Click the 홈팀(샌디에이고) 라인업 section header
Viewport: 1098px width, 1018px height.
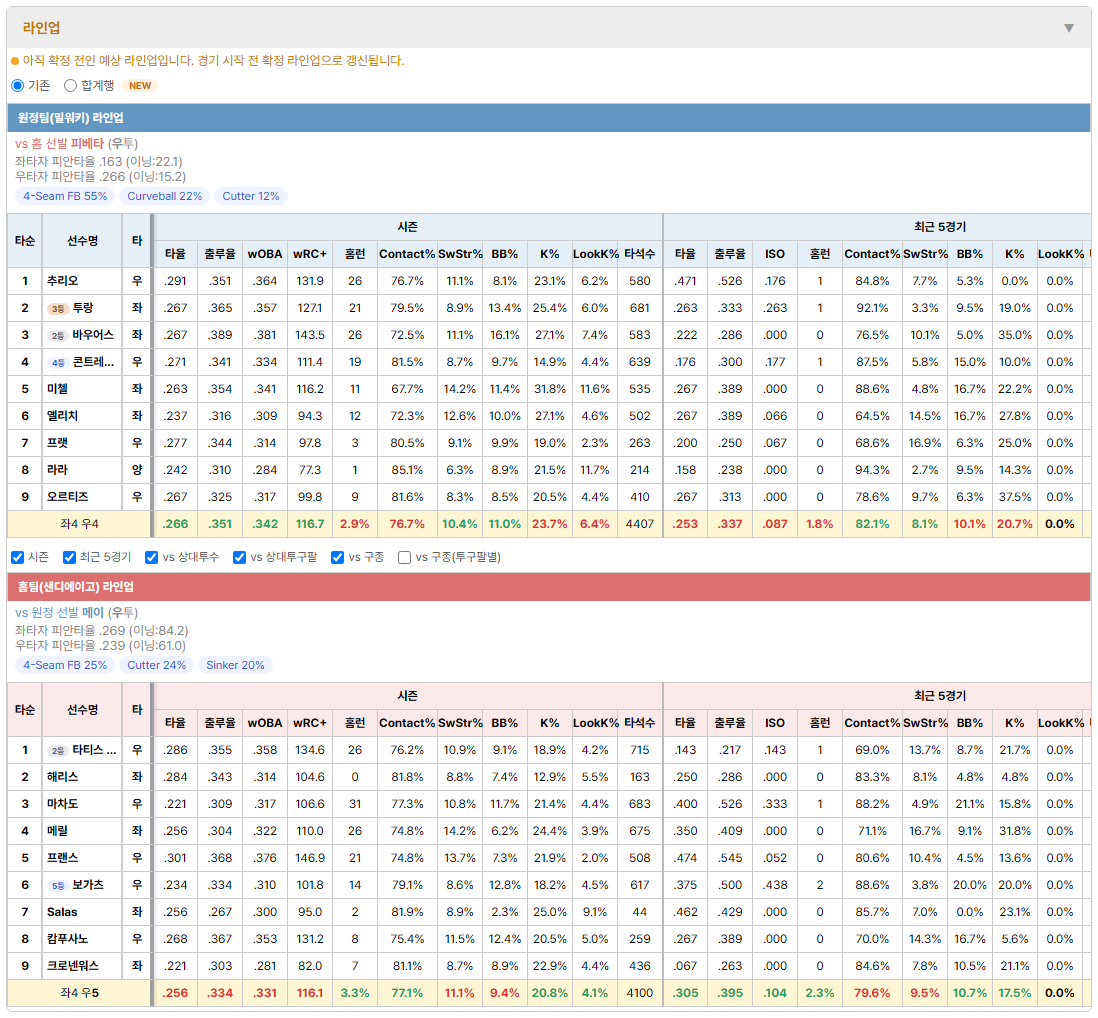click(549, 587)
